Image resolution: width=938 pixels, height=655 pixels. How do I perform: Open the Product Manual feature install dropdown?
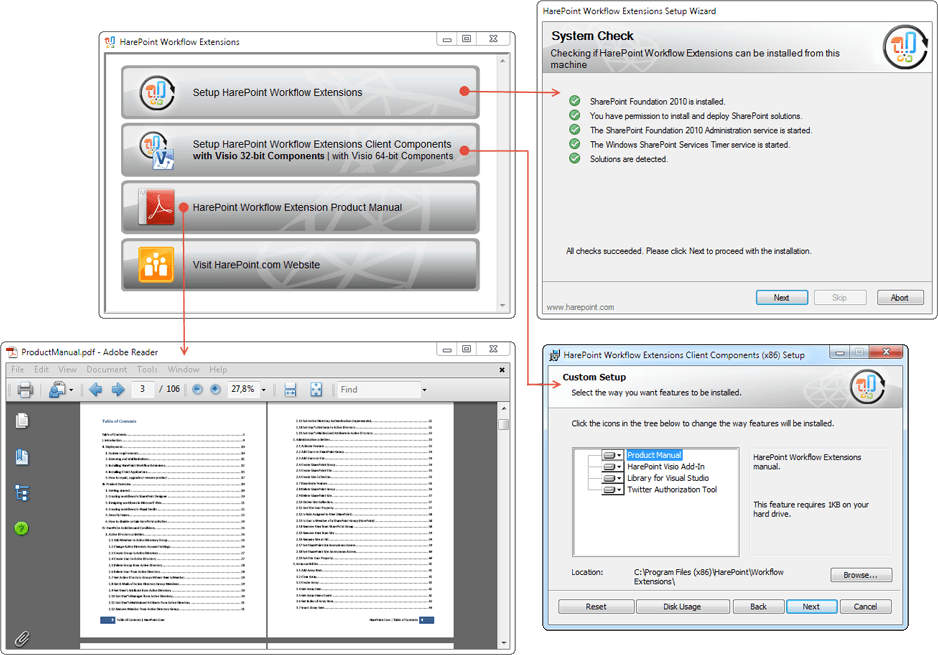coord(613,455)
